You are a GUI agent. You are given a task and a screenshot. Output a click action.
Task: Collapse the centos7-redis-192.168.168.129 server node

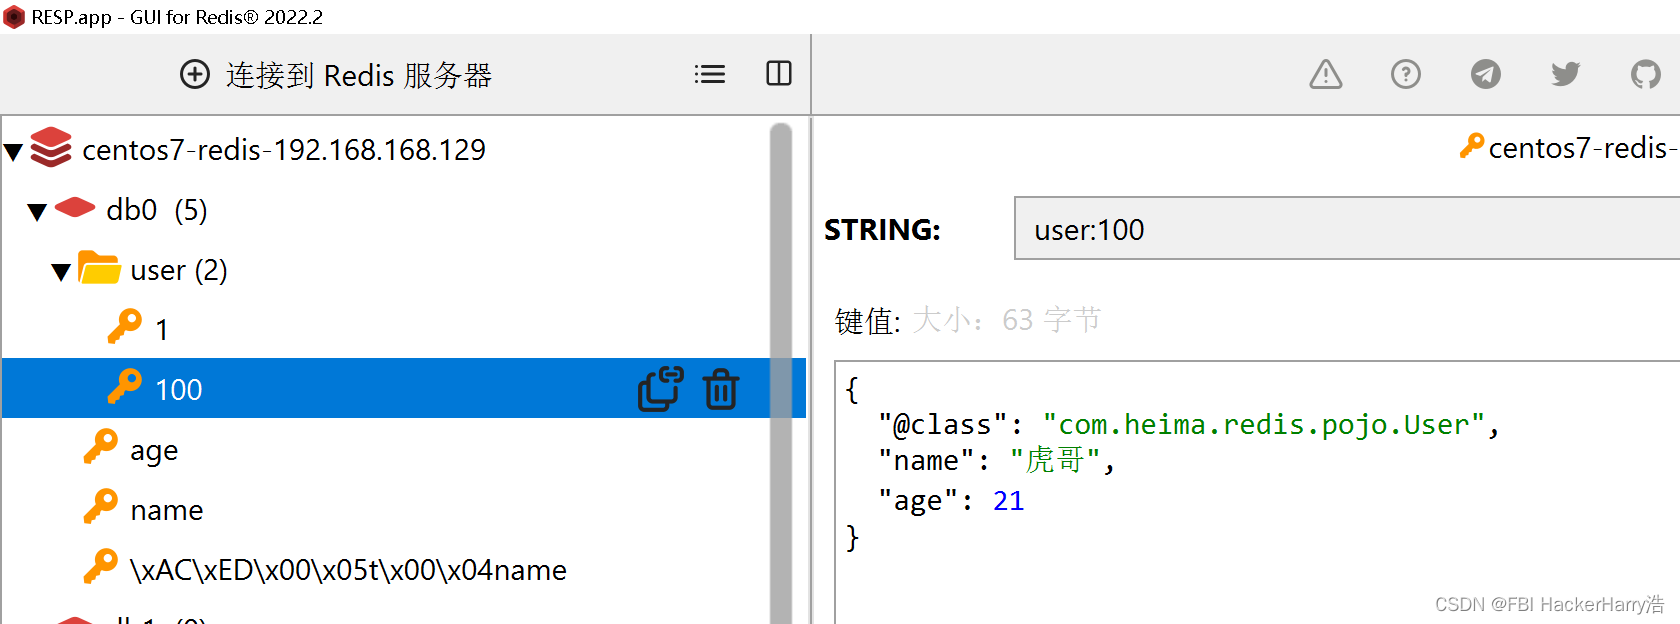click(x=13, y=152)
